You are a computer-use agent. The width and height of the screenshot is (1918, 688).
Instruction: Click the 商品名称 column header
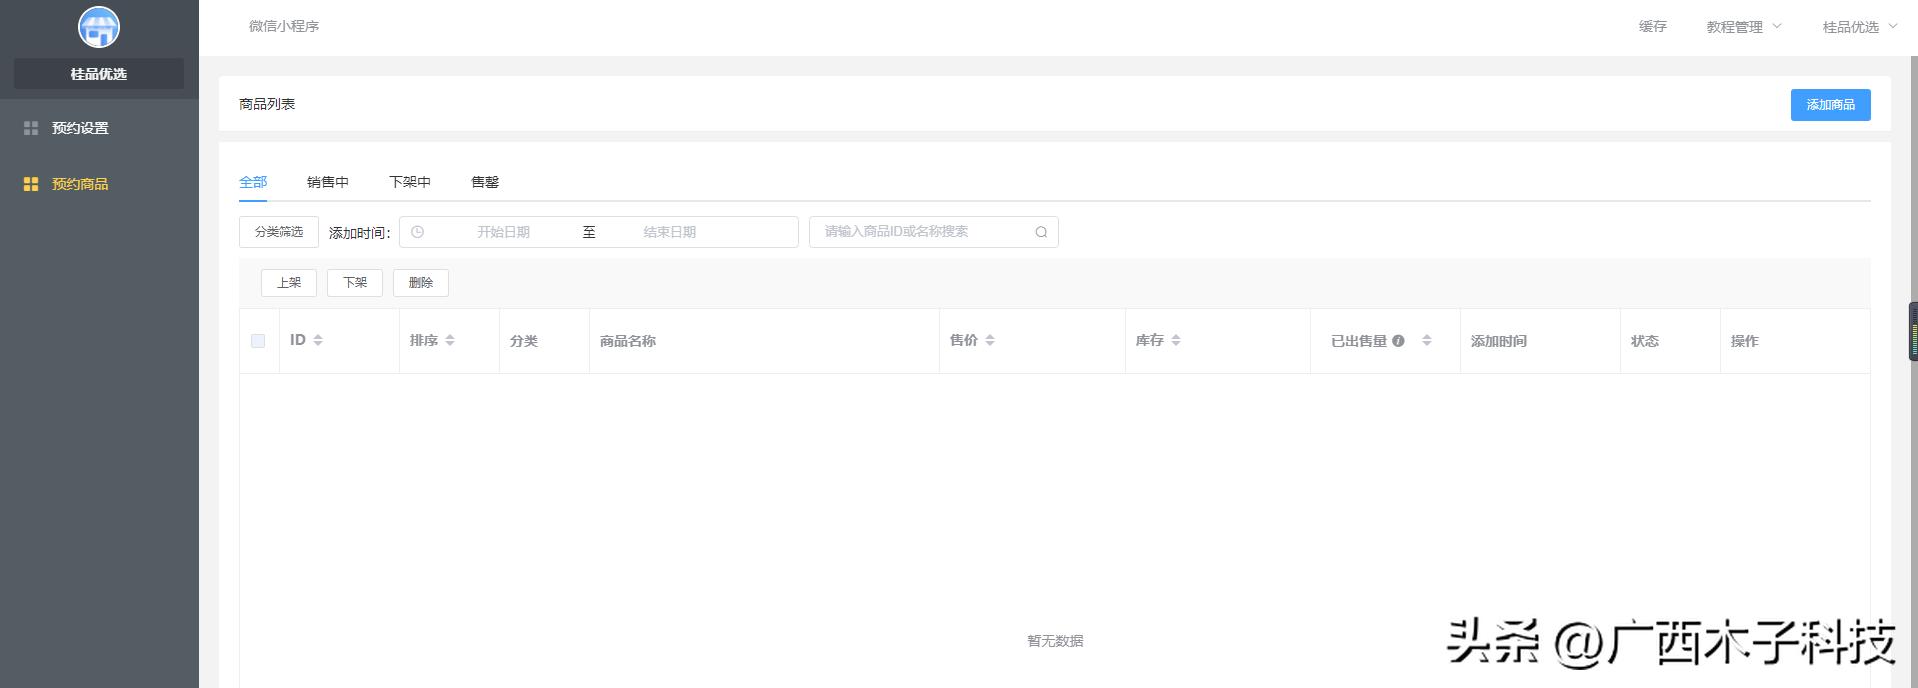click(x=628, y=341)
